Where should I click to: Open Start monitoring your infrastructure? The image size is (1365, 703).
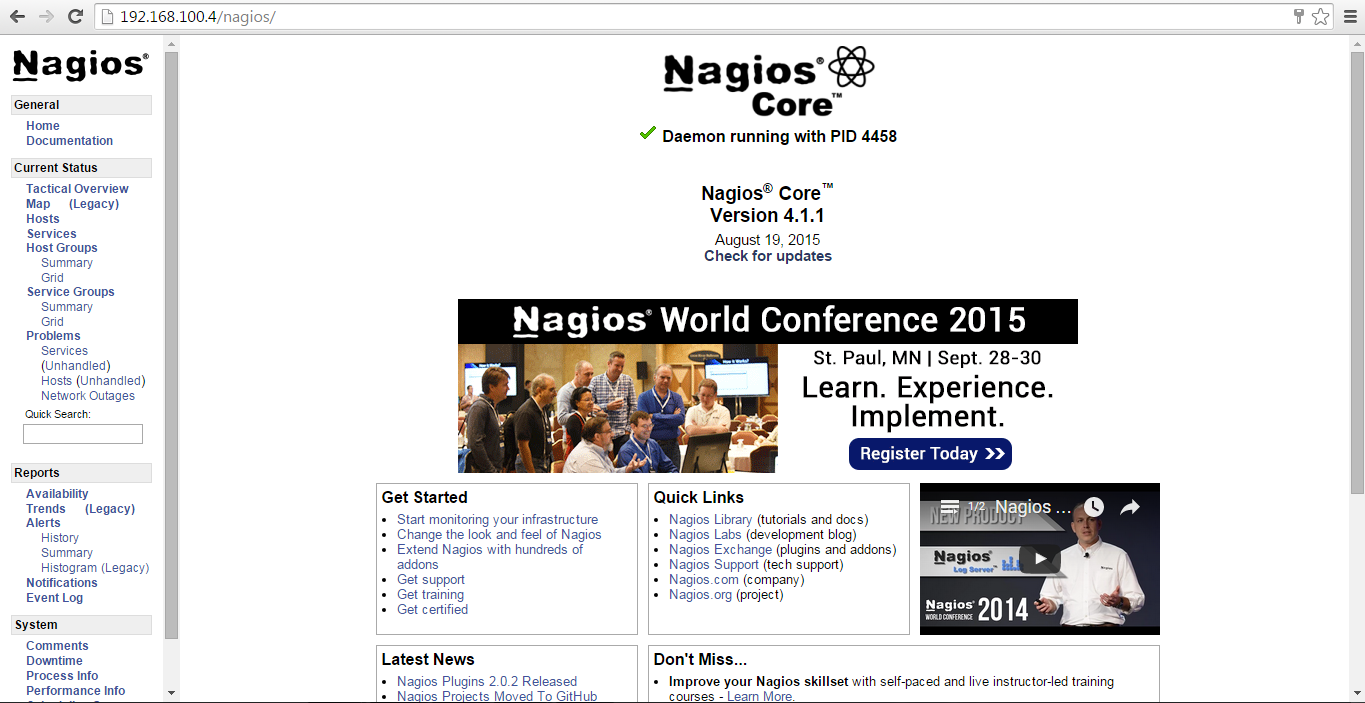click(497, 520)
